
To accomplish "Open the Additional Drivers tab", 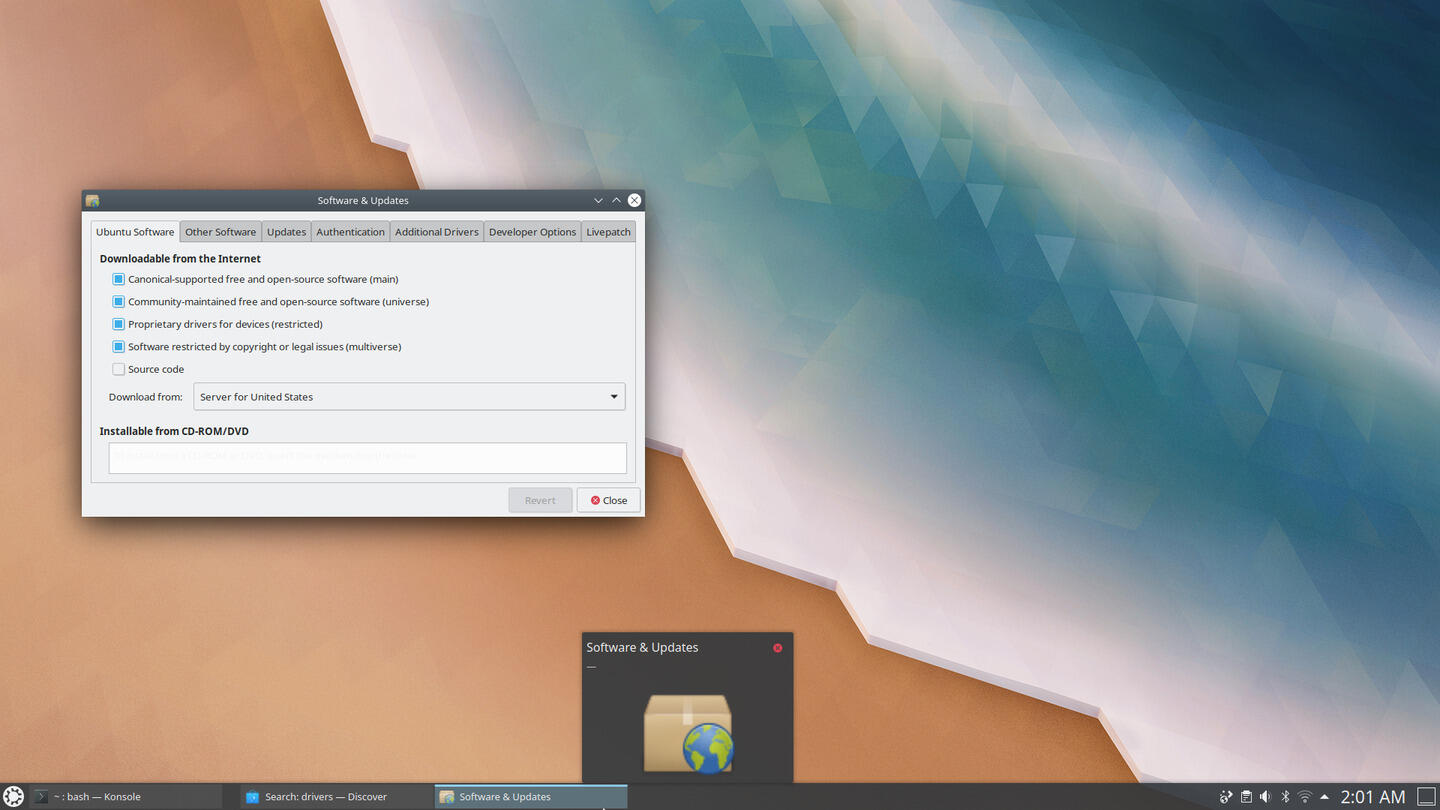I will [x=437, y=232].
